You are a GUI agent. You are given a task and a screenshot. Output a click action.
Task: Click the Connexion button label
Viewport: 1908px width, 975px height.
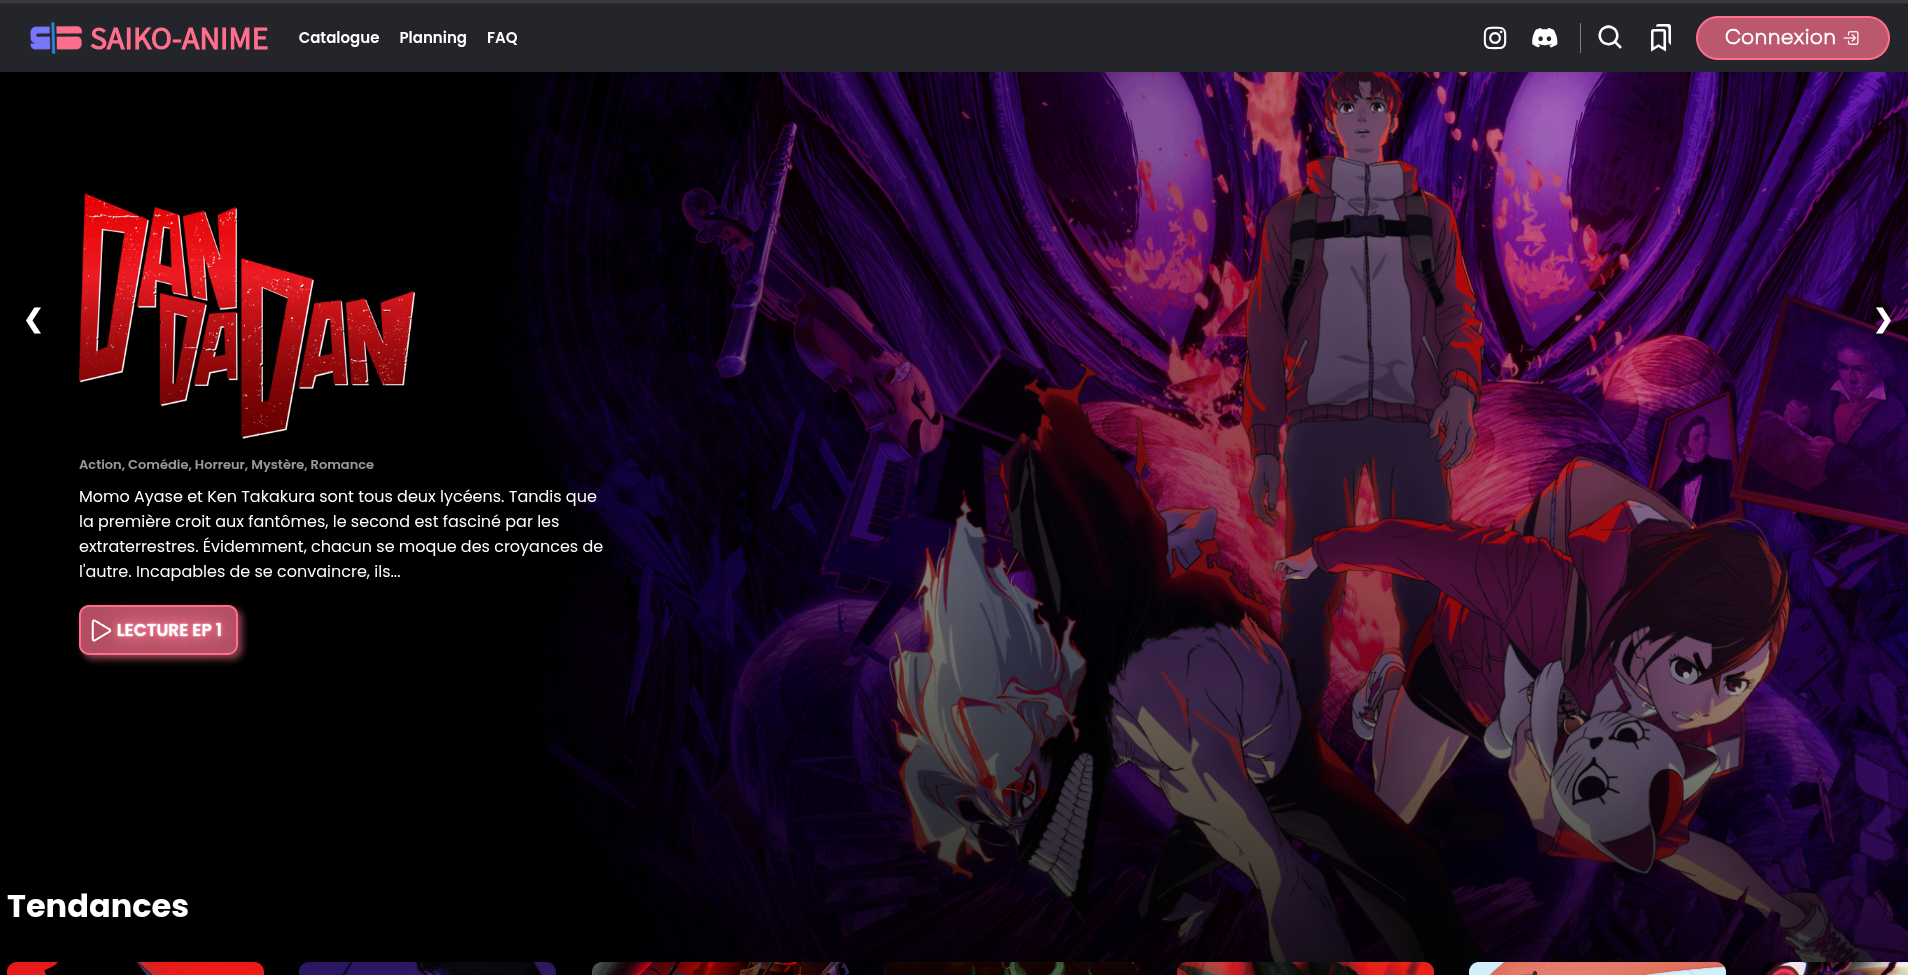click(x=1779, y=38)
